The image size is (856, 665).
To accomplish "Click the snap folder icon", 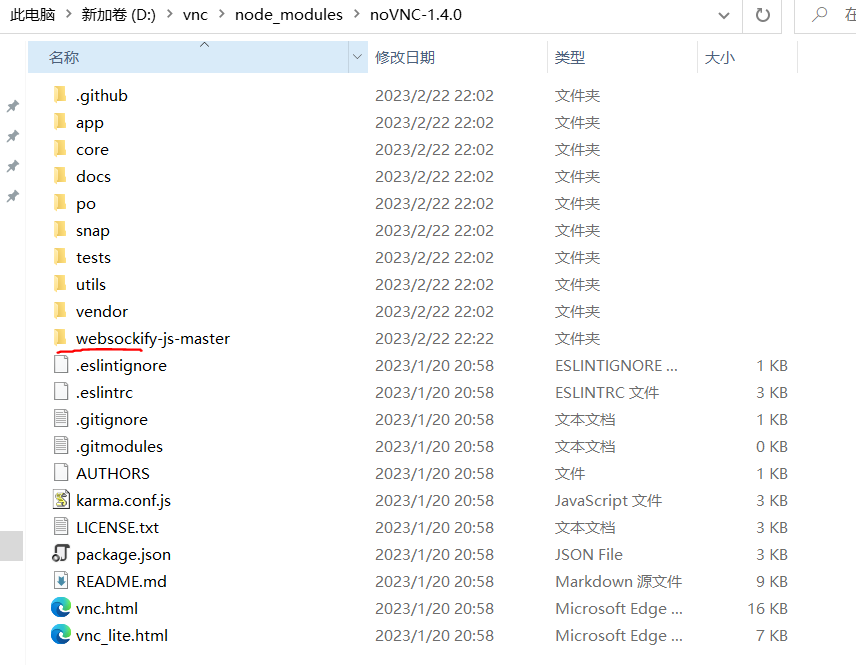I will [x=60, y=229].
